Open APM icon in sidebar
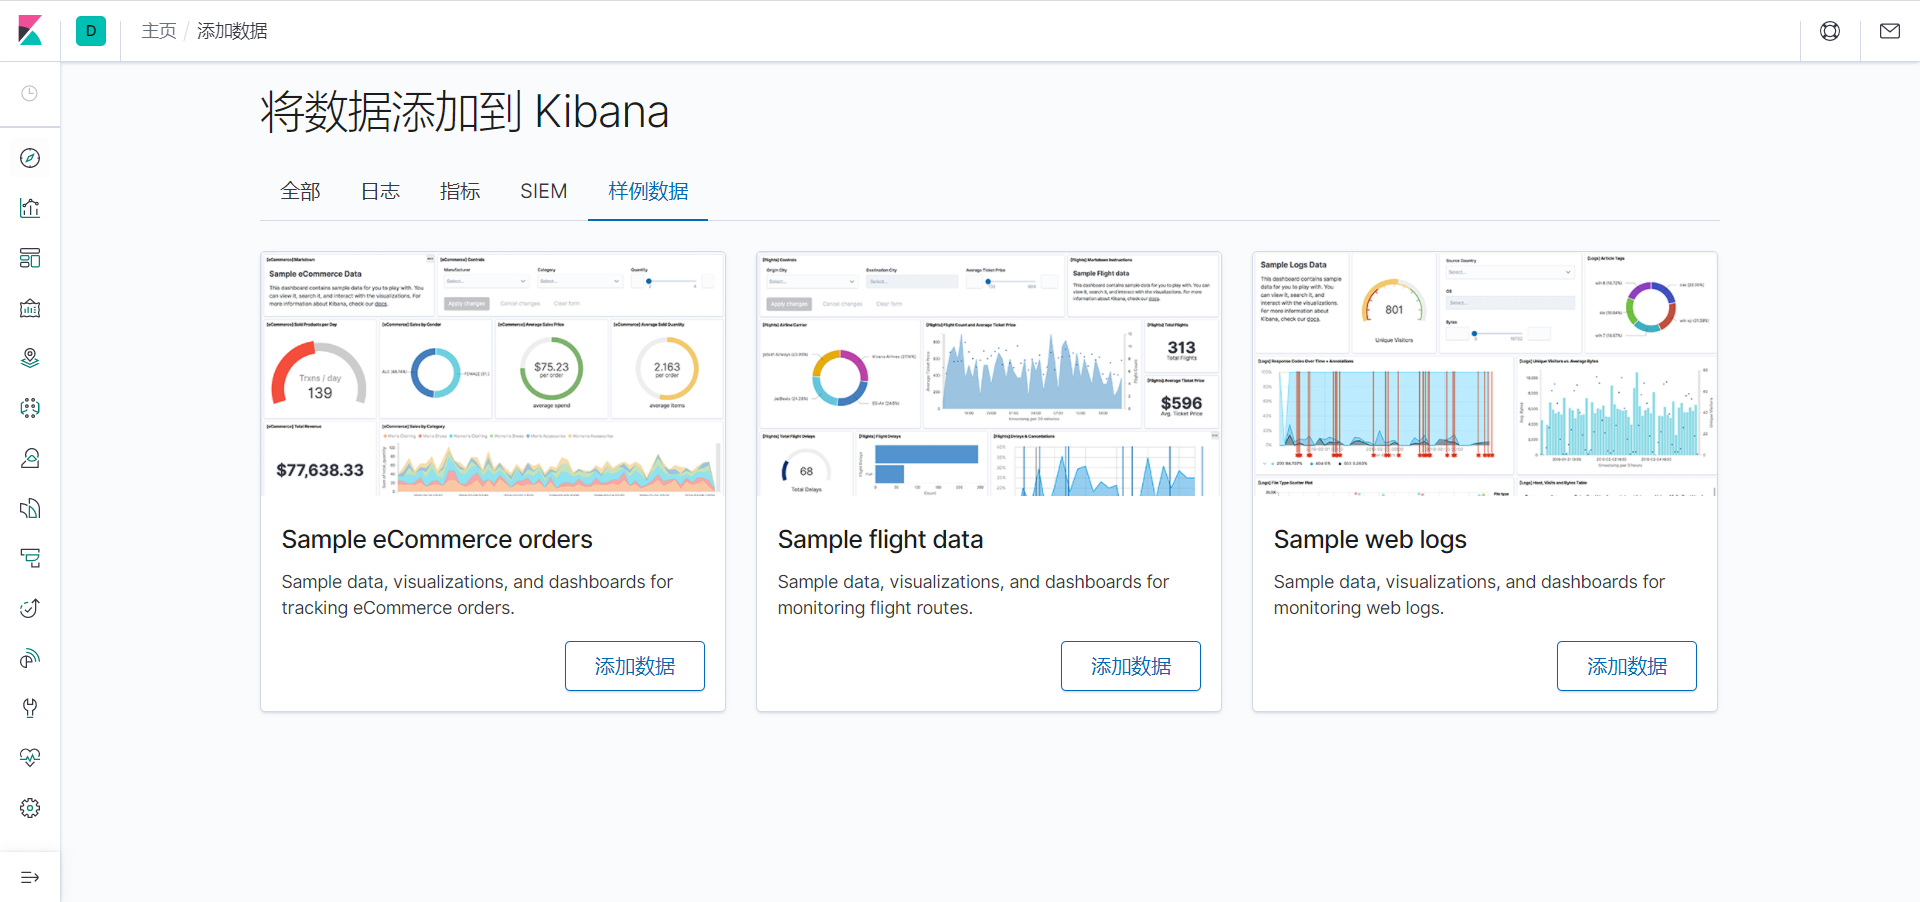 pyautogui.click(x=30, y=558)
